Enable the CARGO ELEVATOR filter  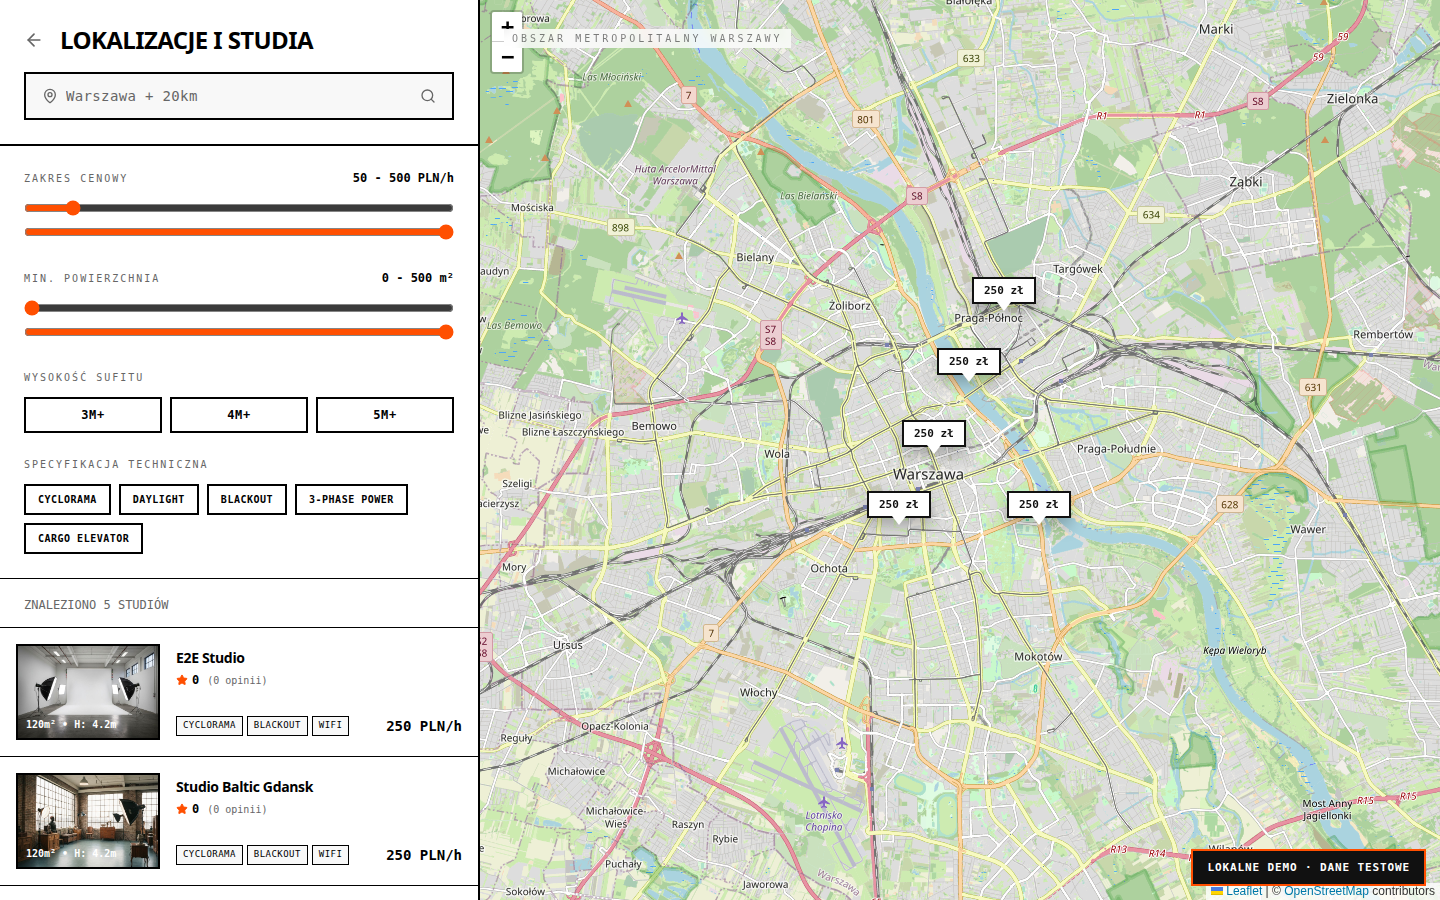(x=83, y=538)
